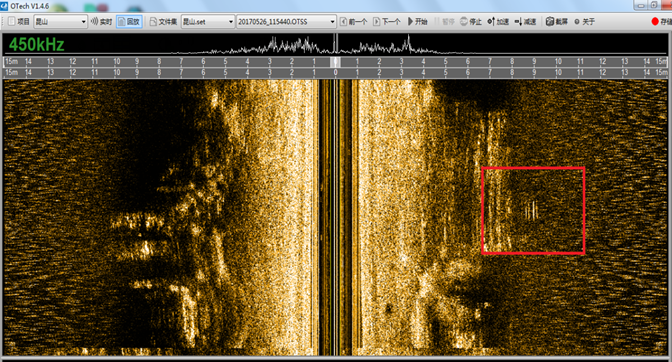This screenshot has width=672, height=362.
Task: Click the 450kHz frequency label
Action: click(x=36, y=45)
